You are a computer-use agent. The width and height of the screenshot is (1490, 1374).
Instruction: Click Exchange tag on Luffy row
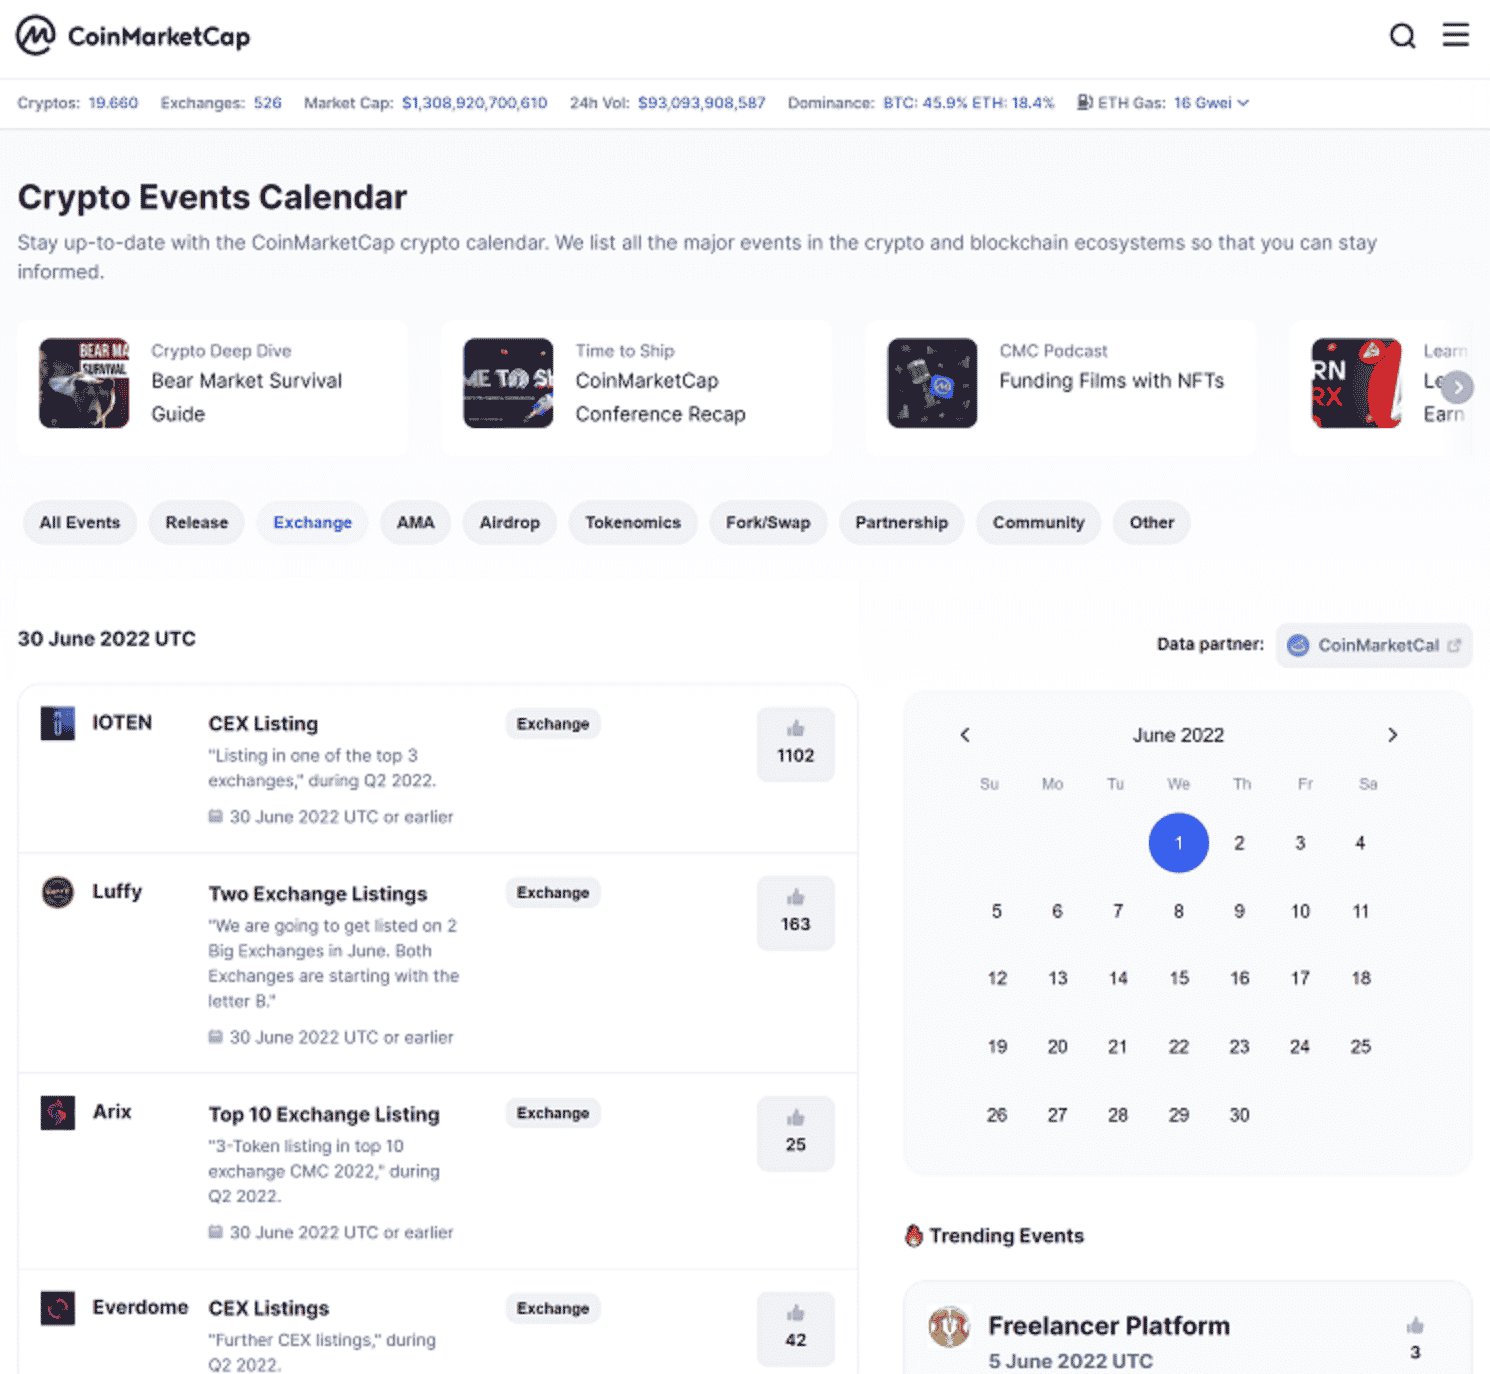pyautogui.click(x=553, y=893)
